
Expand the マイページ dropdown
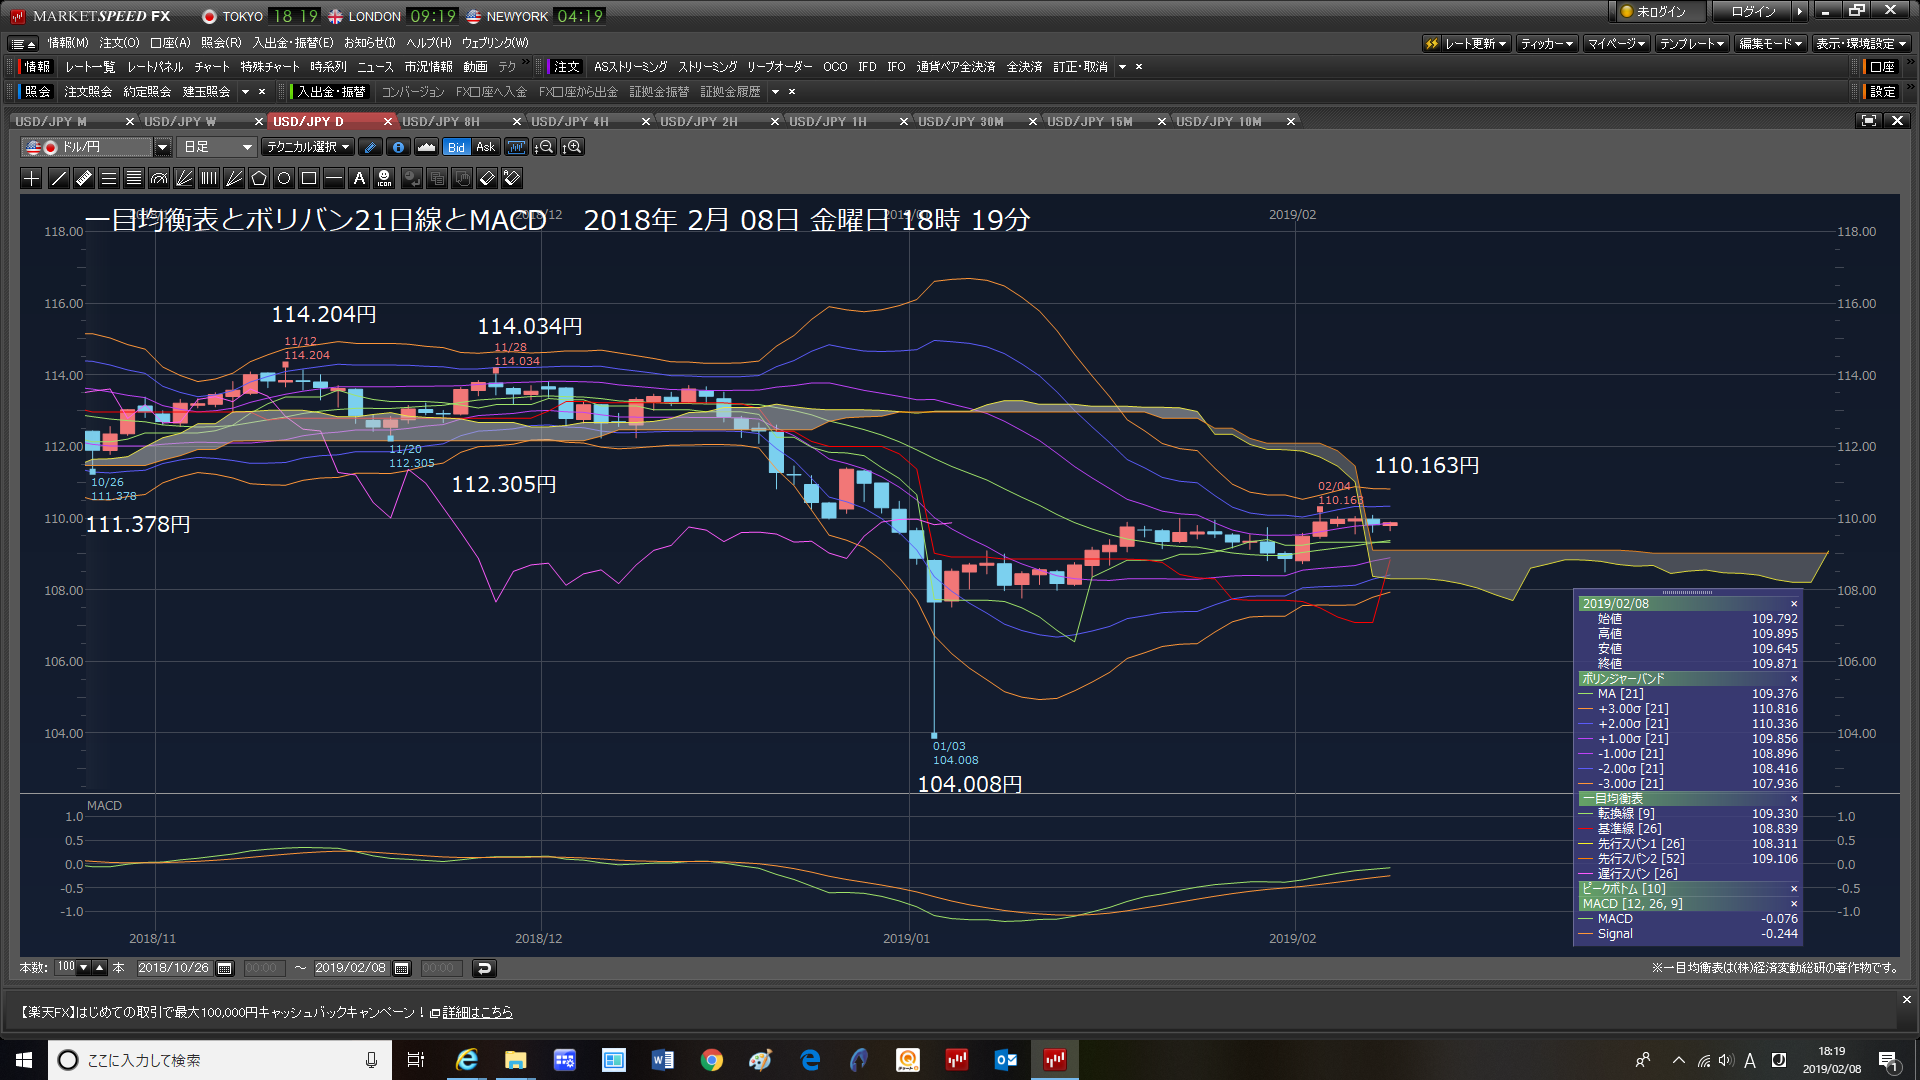(1616, 43)
